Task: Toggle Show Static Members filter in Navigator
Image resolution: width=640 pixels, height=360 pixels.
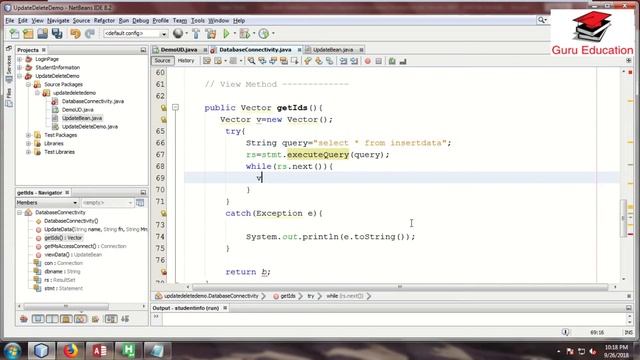Action: click(x=52, y=319)
